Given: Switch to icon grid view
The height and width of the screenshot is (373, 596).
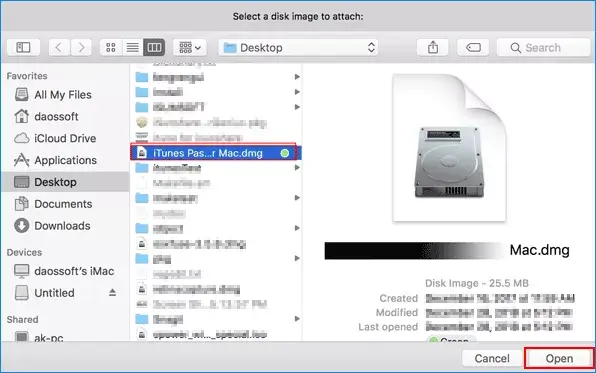Looking at the screenshot, I should click(111, 48).
